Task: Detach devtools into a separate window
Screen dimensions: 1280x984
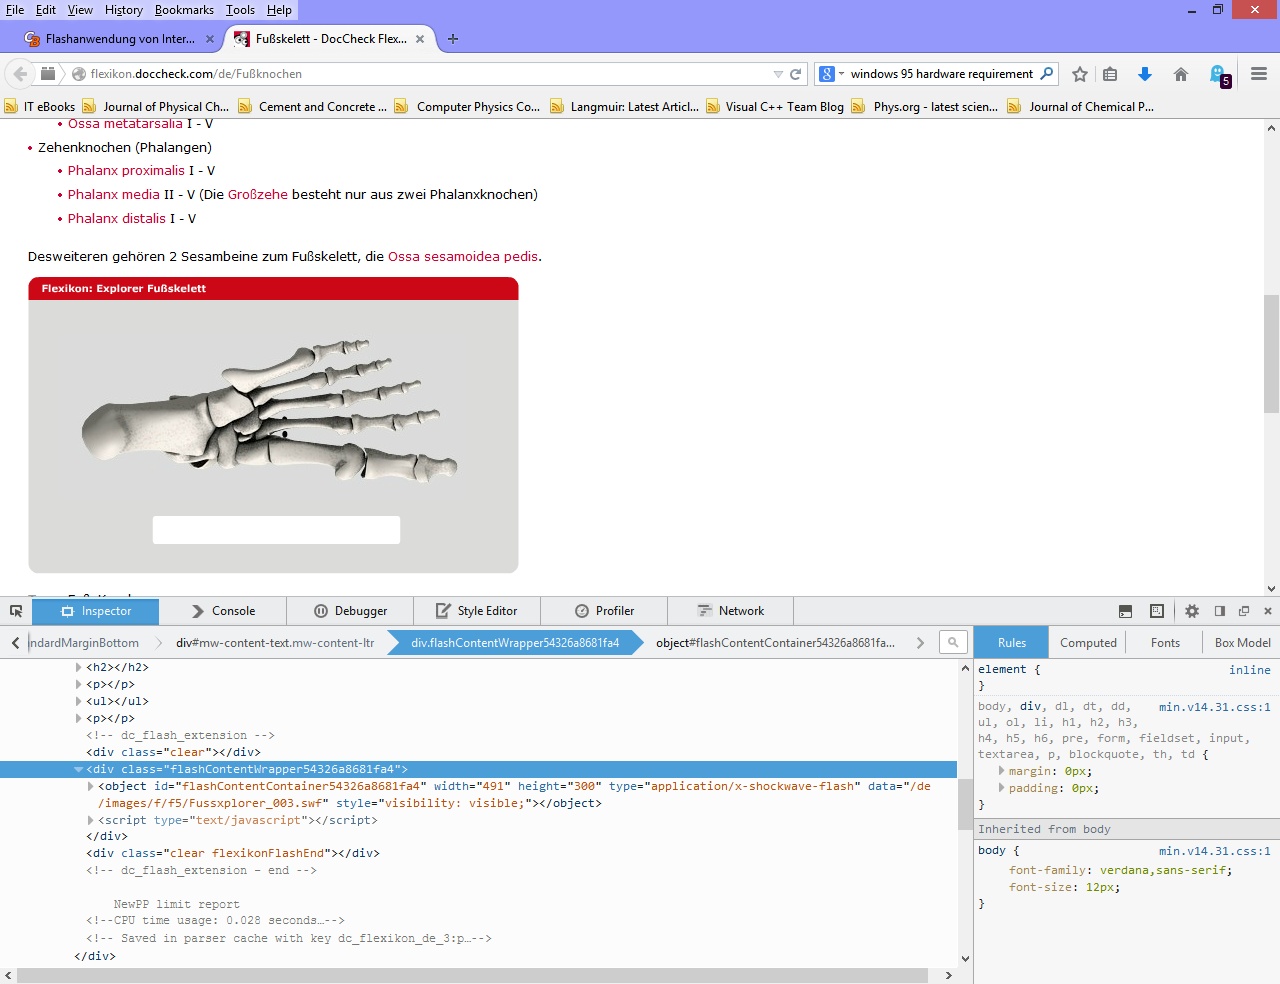Action: pyautogui.click(x=1244, y=611)
